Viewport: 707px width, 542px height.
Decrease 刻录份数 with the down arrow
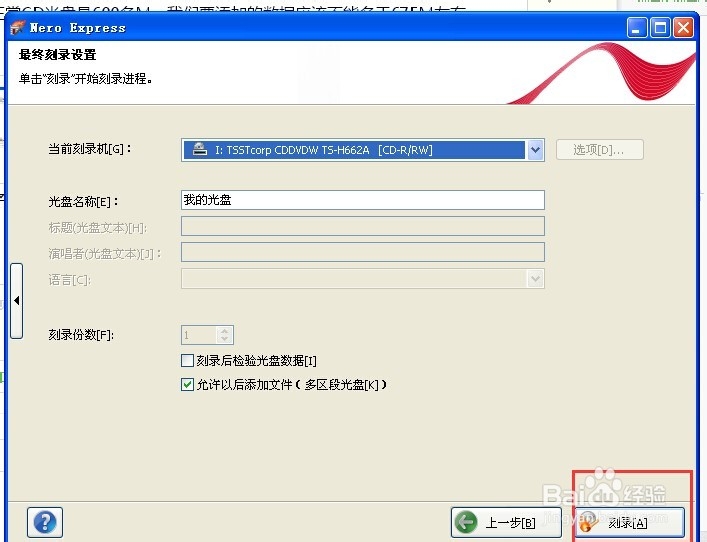click(x=225, y=339)
